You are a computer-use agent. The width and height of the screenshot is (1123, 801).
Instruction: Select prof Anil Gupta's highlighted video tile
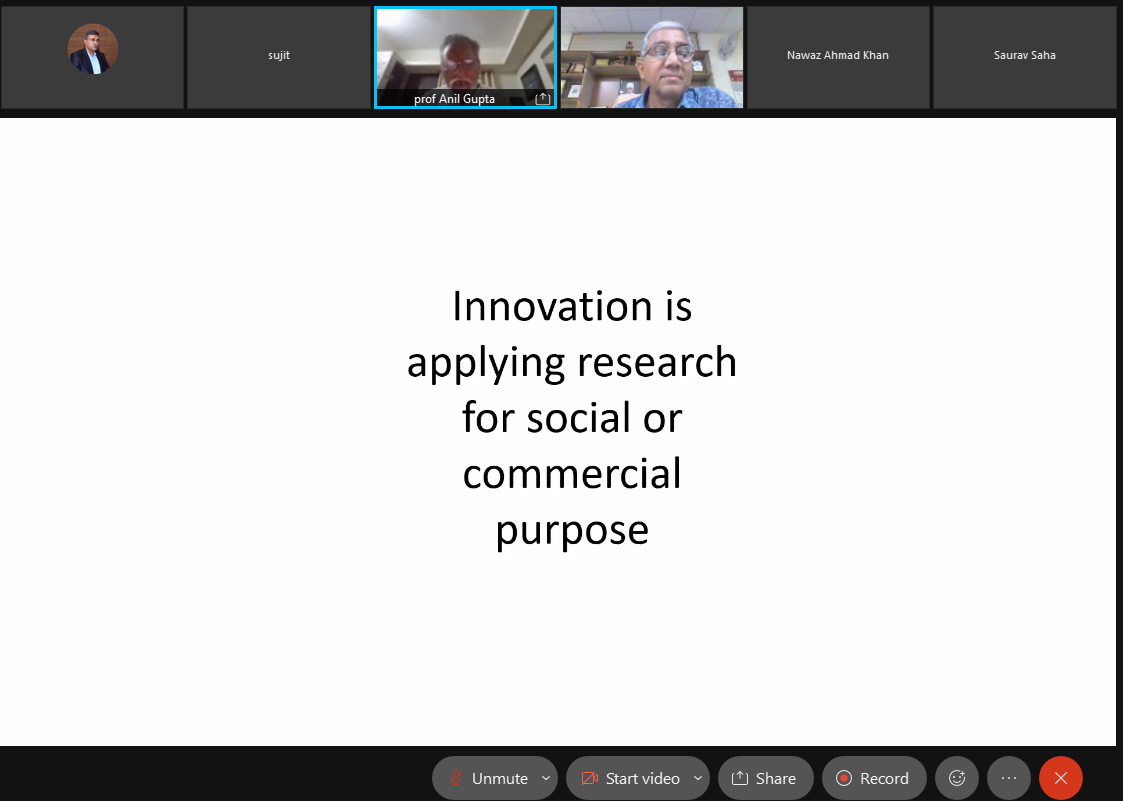pos(465,50)
